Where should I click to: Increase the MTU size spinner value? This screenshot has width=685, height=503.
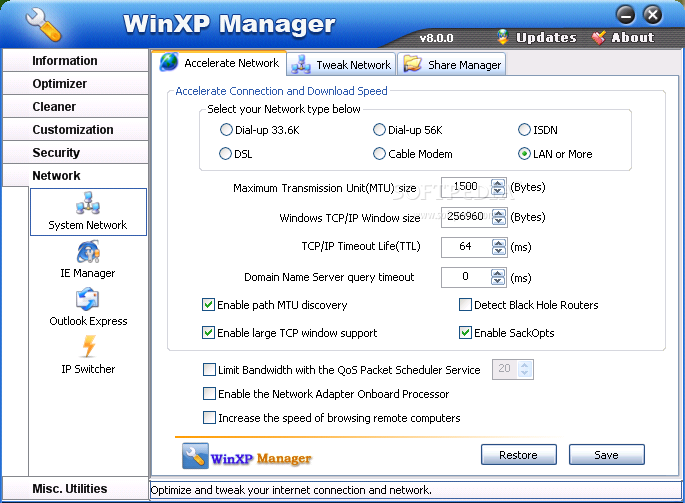(498, 183)
